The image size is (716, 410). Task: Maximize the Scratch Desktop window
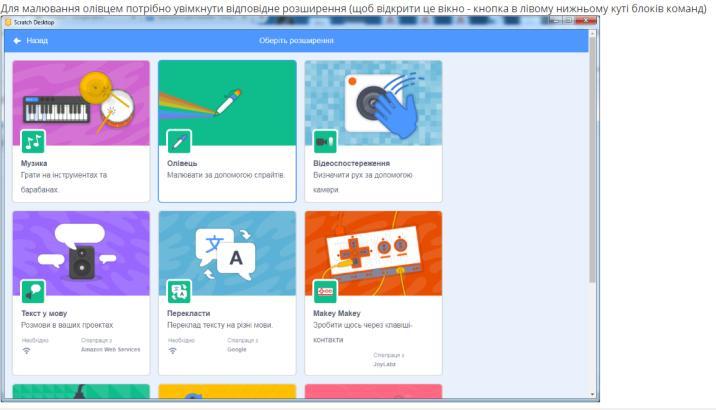(568, 21)
